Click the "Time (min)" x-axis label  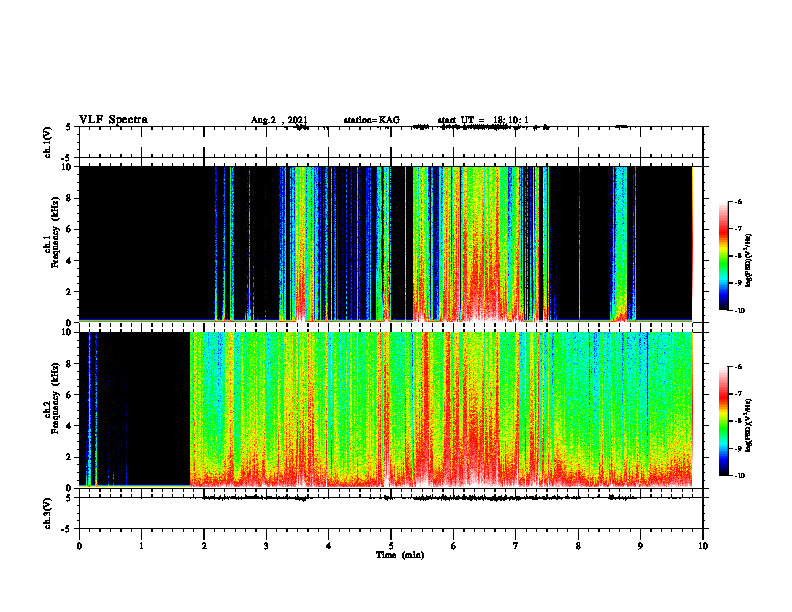[400, 555]
